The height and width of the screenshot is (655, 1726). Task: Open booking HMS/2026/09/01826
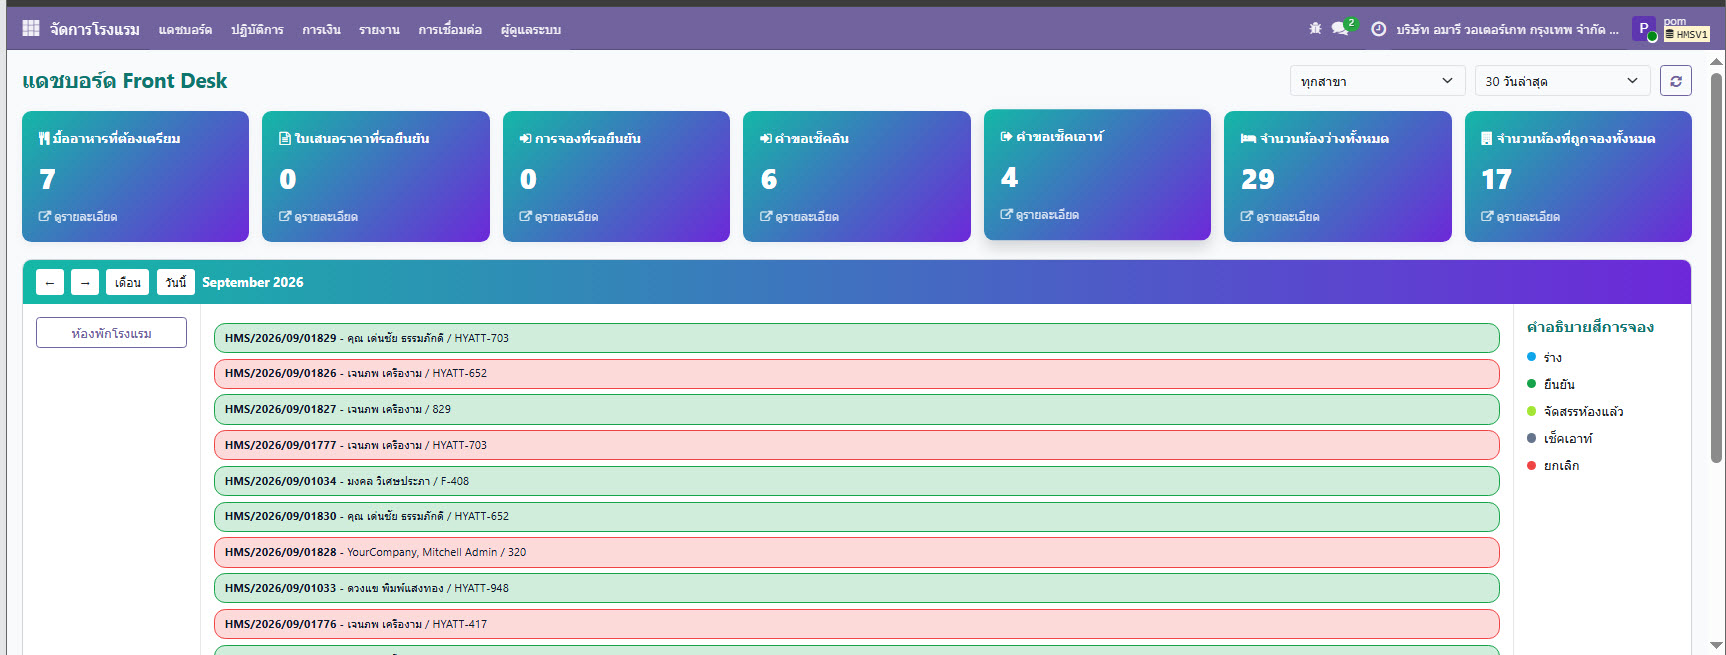856,374
